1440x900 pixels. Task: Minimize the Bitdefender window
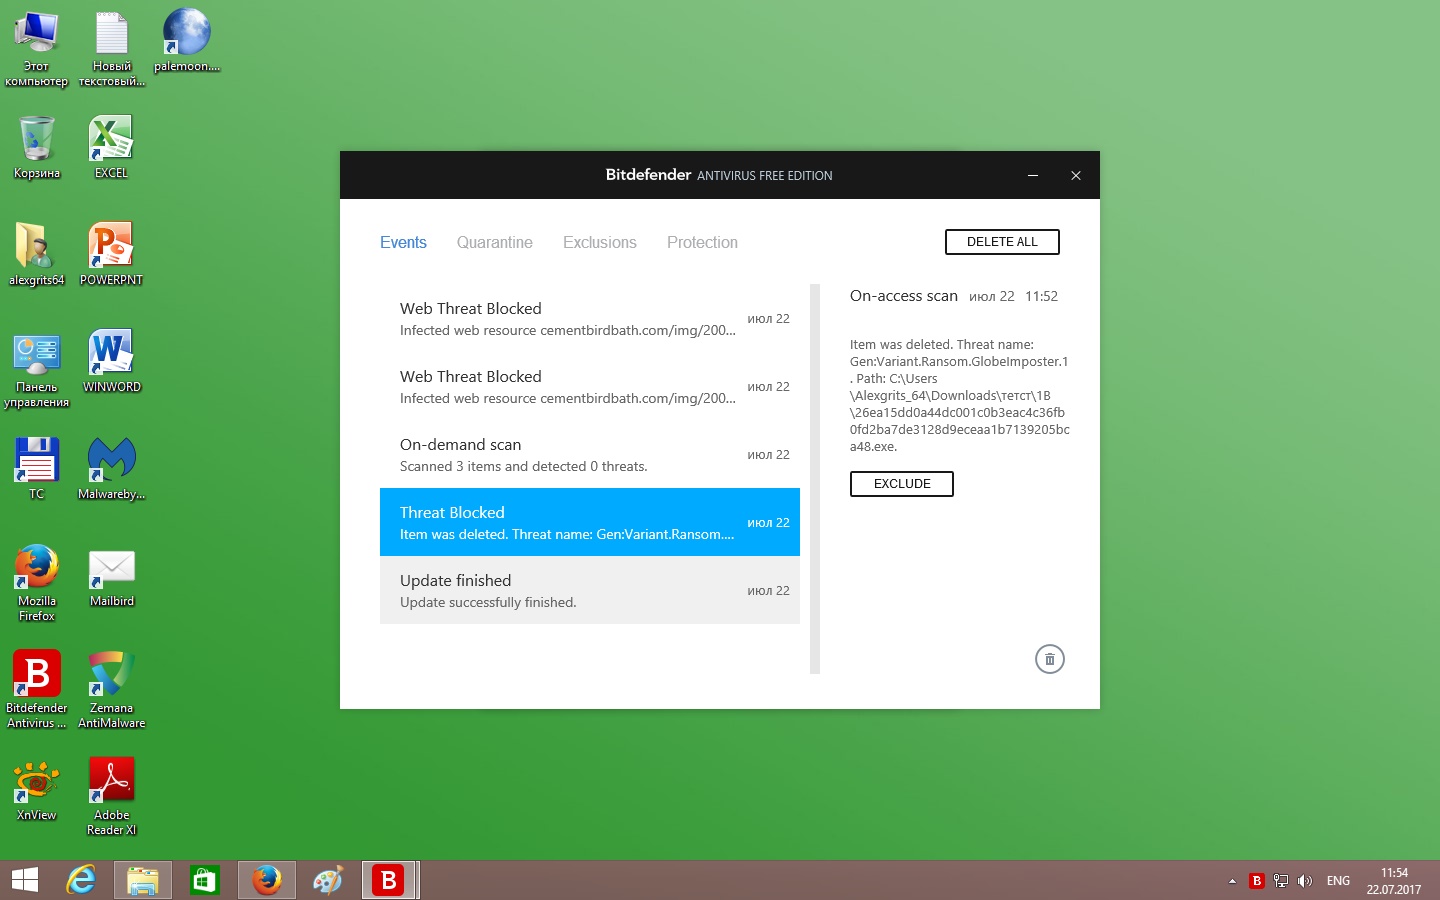click(x=1033, y=175)
